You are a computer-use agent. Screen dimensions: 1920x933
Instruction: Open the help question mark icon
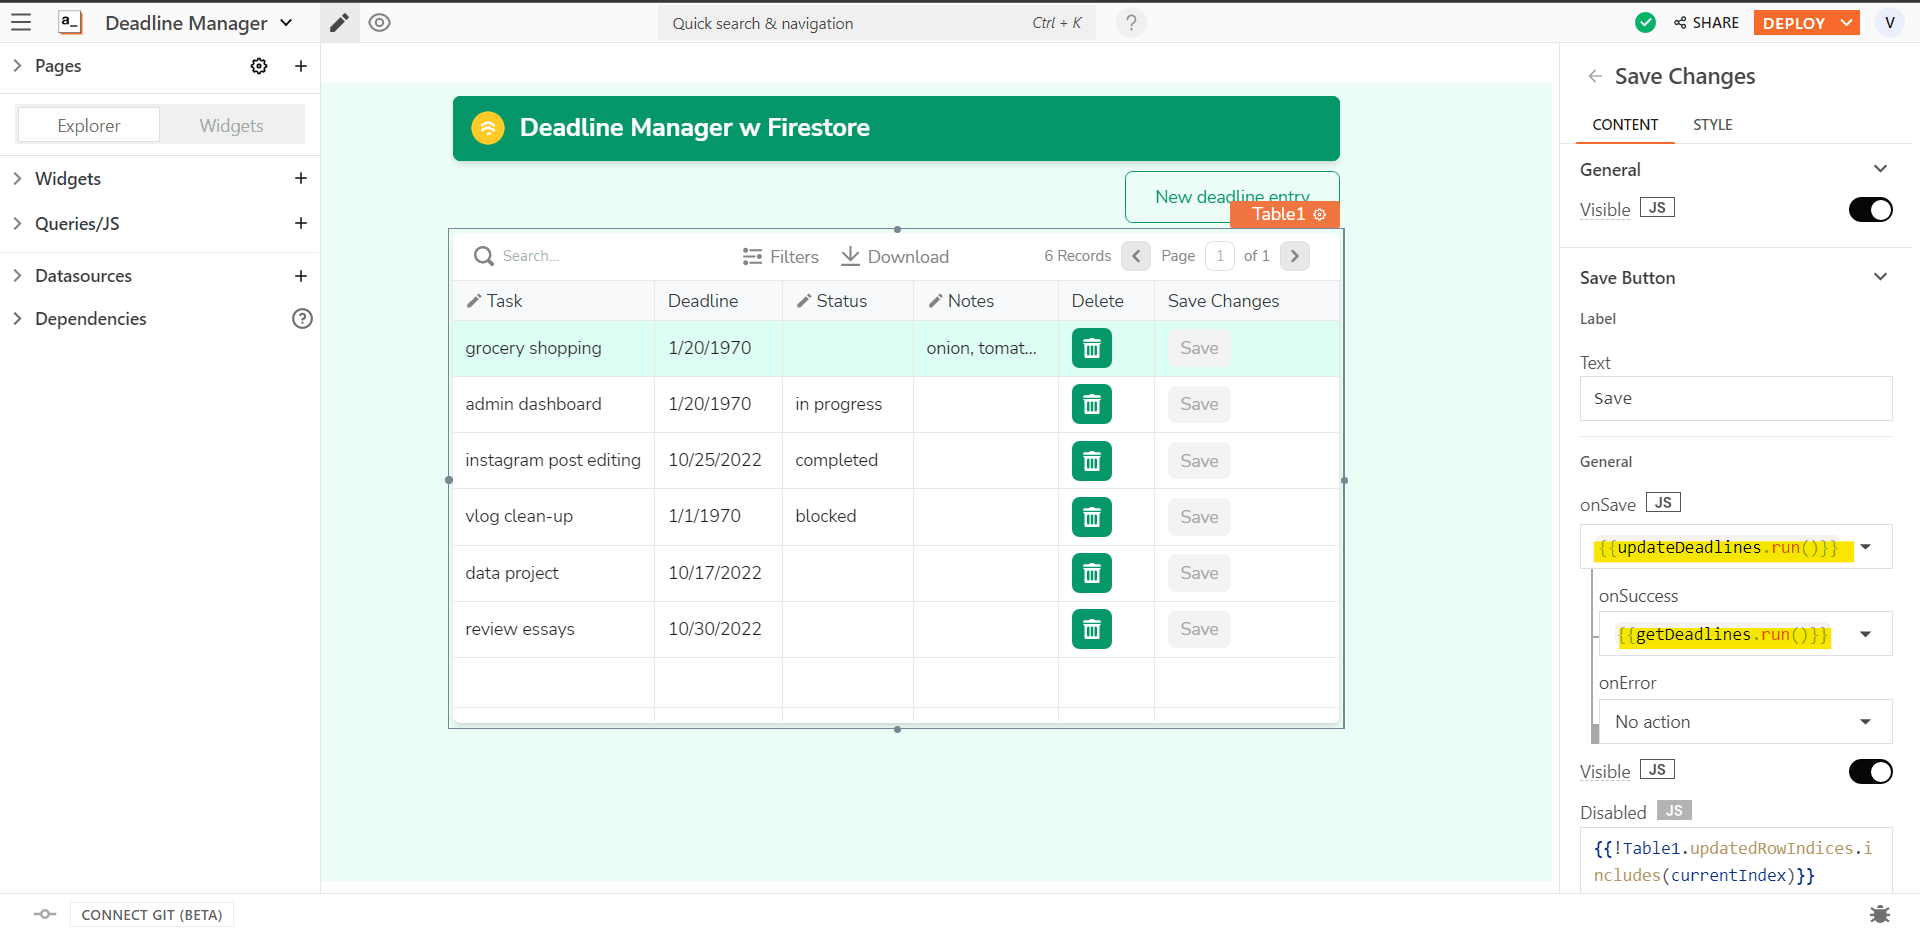pyautogui.click(x=1131, y=23)
